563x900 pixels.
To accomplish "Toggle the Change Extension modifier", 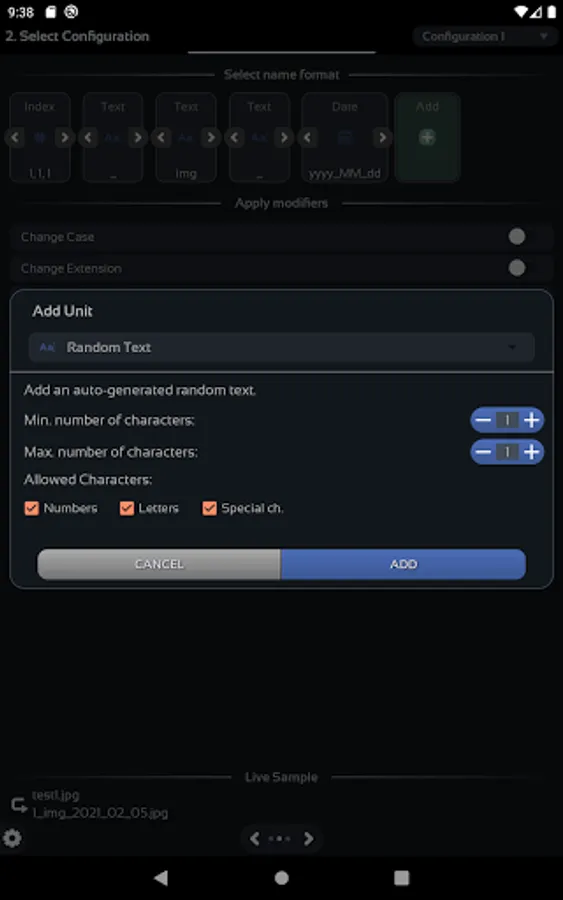I will point(517,268).
